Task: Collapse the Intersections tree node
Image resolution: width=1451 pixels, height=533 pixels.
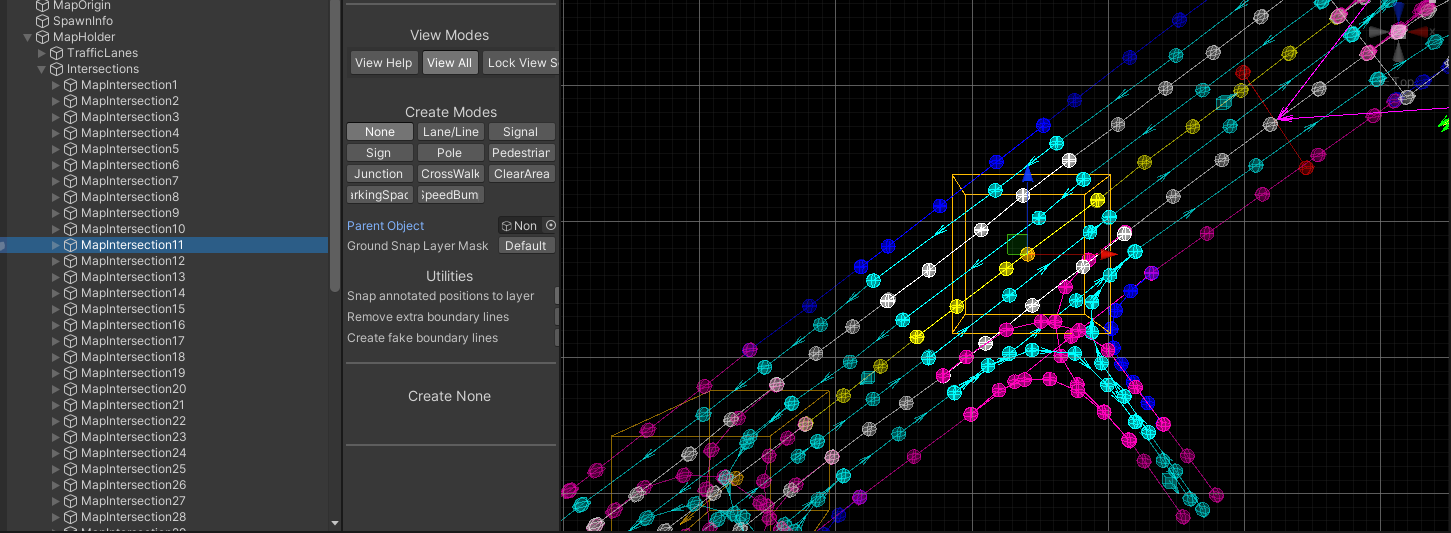Action: (x=42, y=69)
